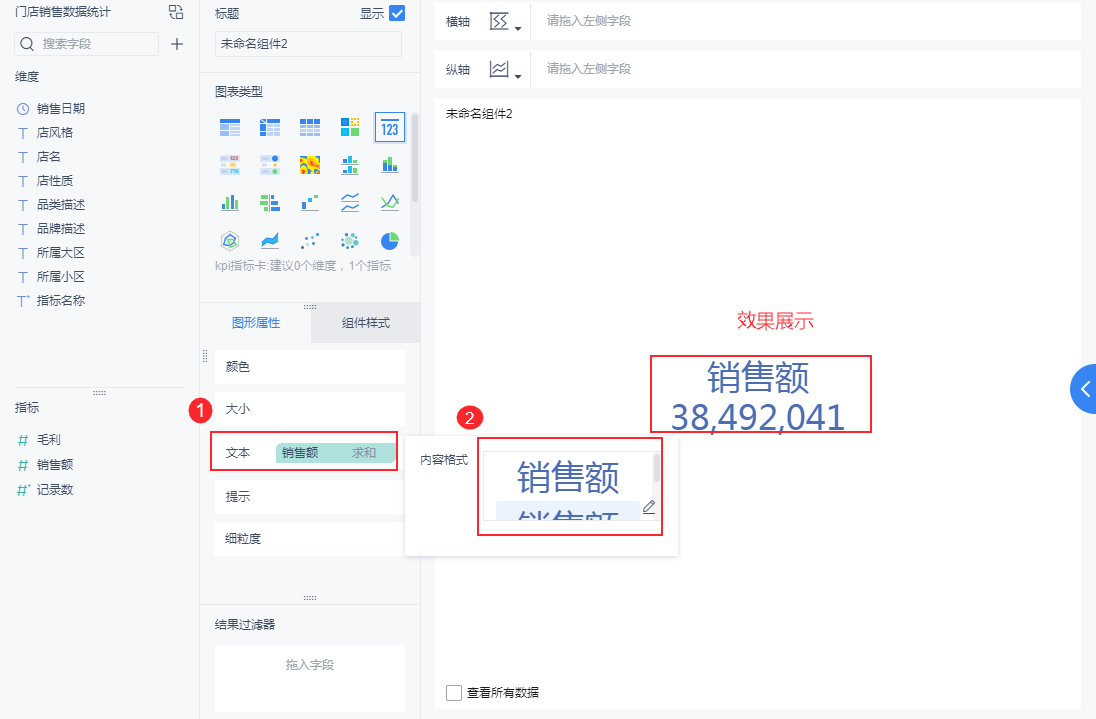Select the waterfall chart type
This screenshot has height=719, width=1096.
310,203
